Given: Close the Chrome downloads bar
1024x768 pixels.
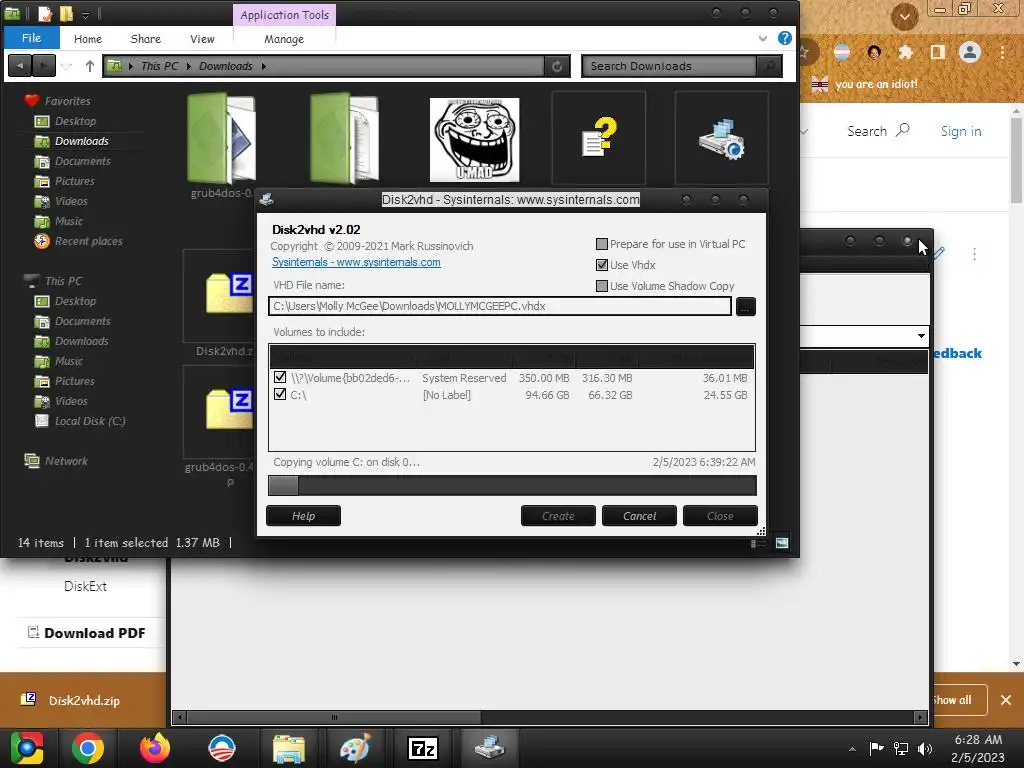Looking at the screenshot, I should pos(1006,700).
